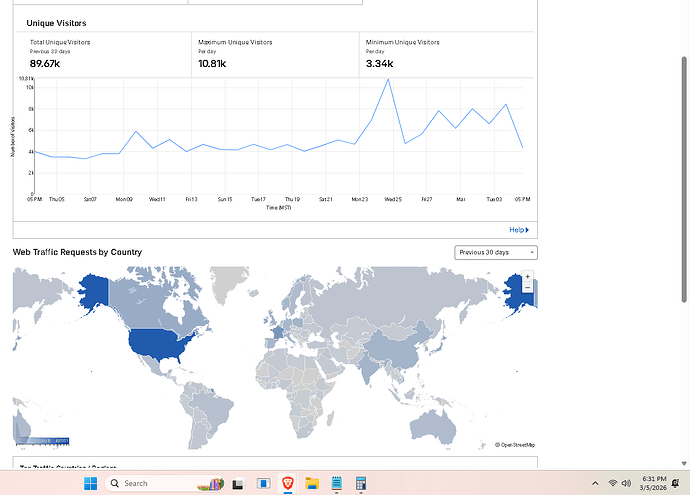The width and height of the screenshot is (690, 495).
Task: Click the Wed 25 peak on chart
Action: 388,79
